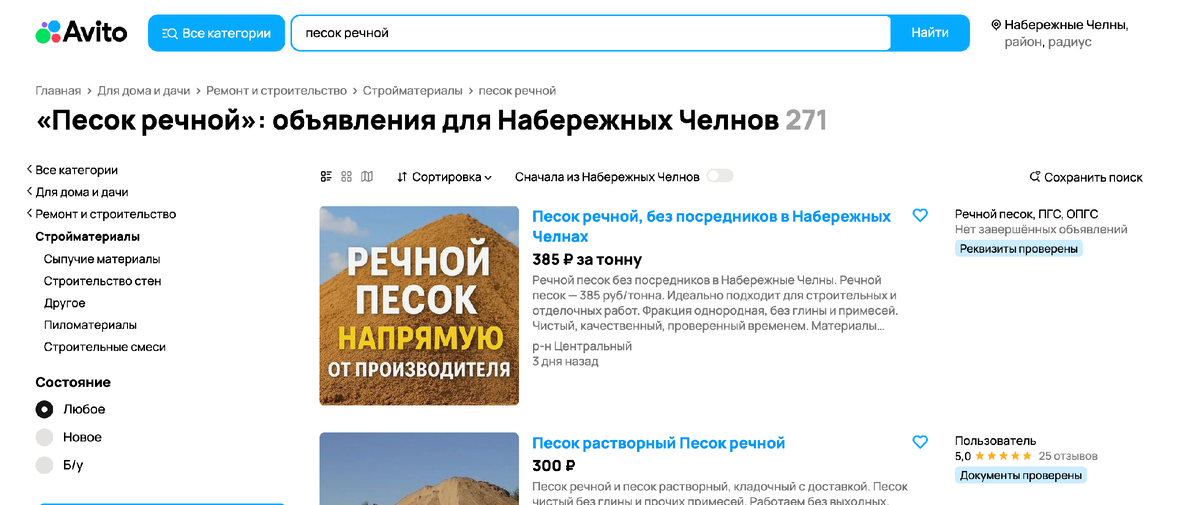
Task: Select 'Другое' subcategory
Action: pyautogui.click(x=65, y=303)
